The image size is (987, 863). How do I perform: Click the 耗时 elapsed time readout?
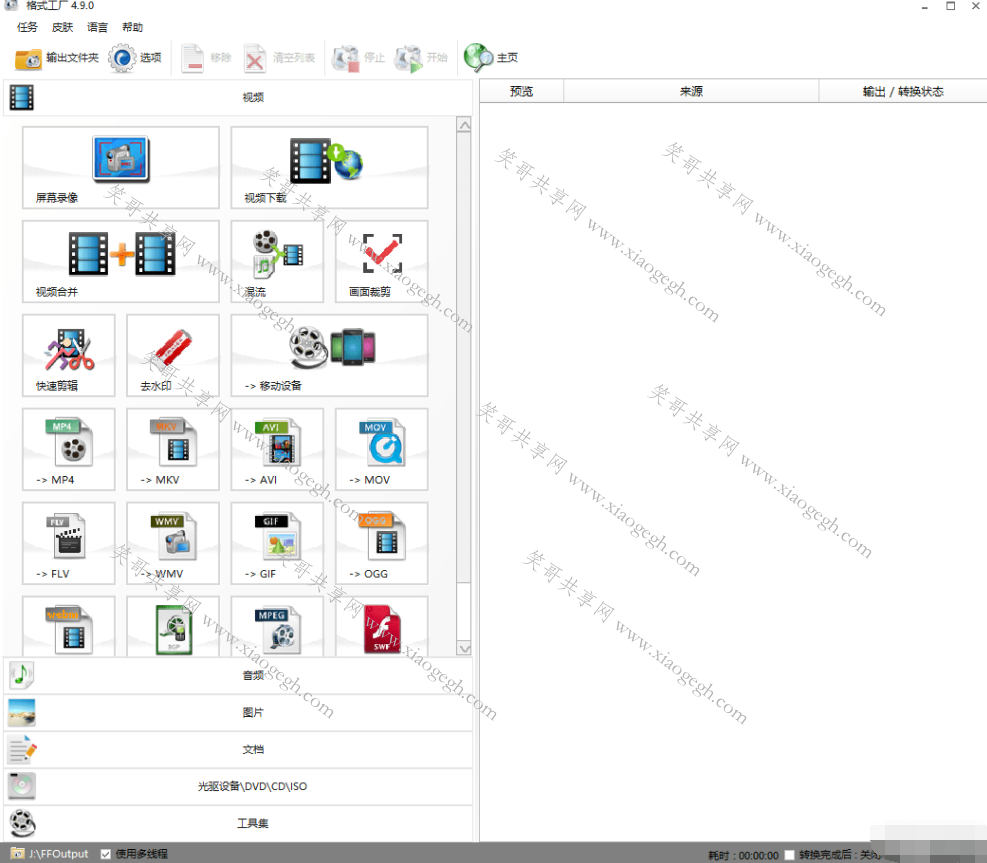[743, 855]
